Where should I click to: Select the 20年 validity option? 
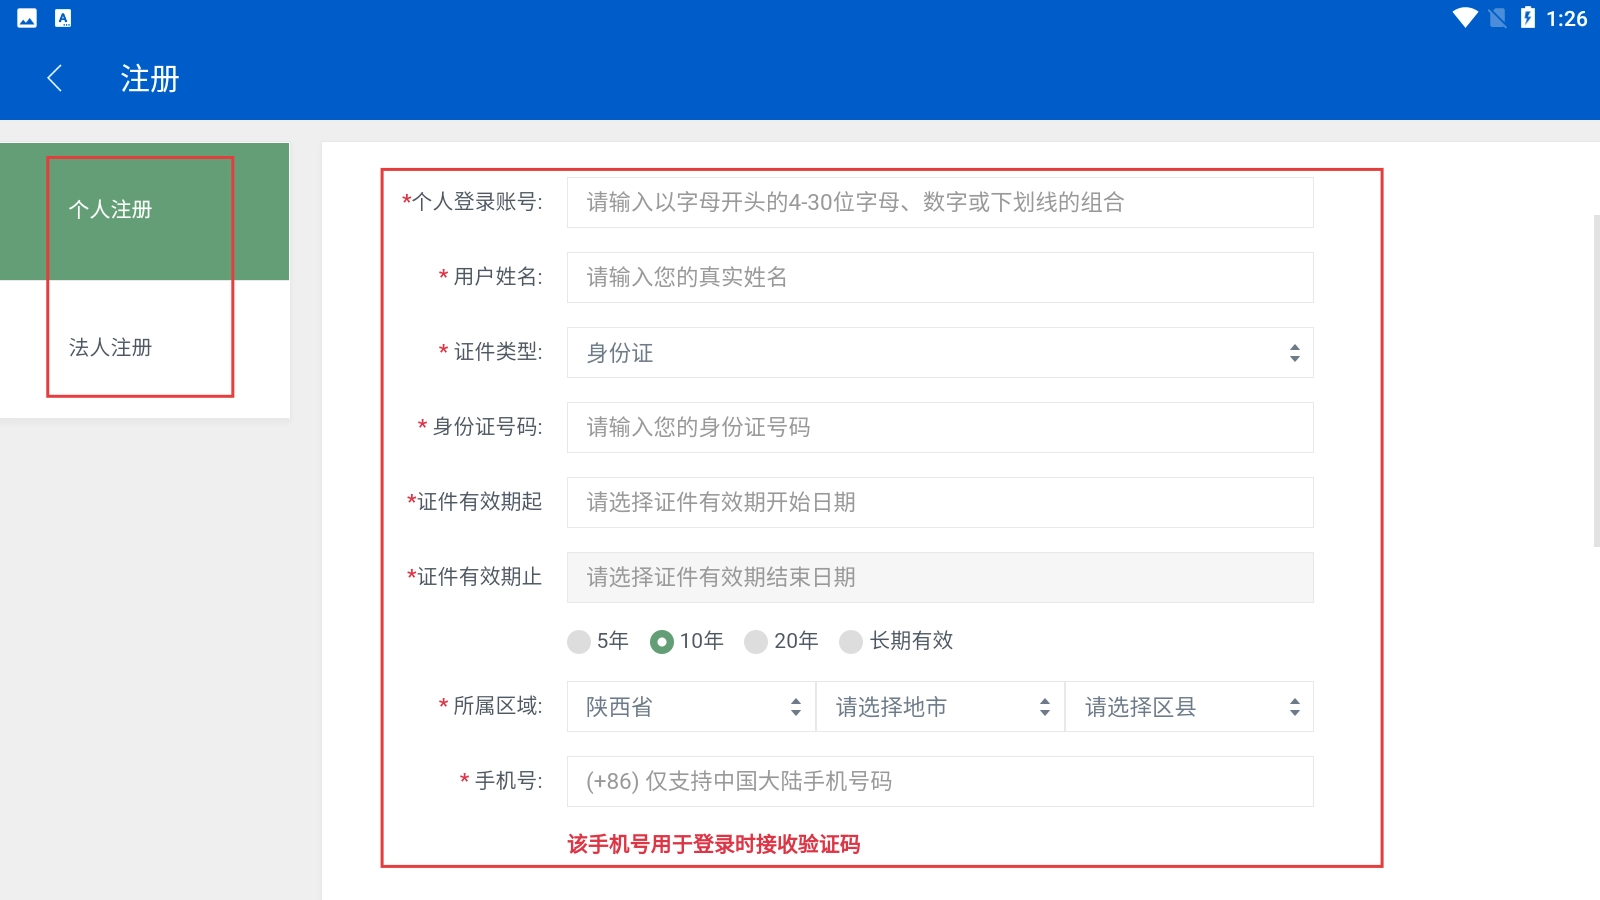click(x=756, y=641)
